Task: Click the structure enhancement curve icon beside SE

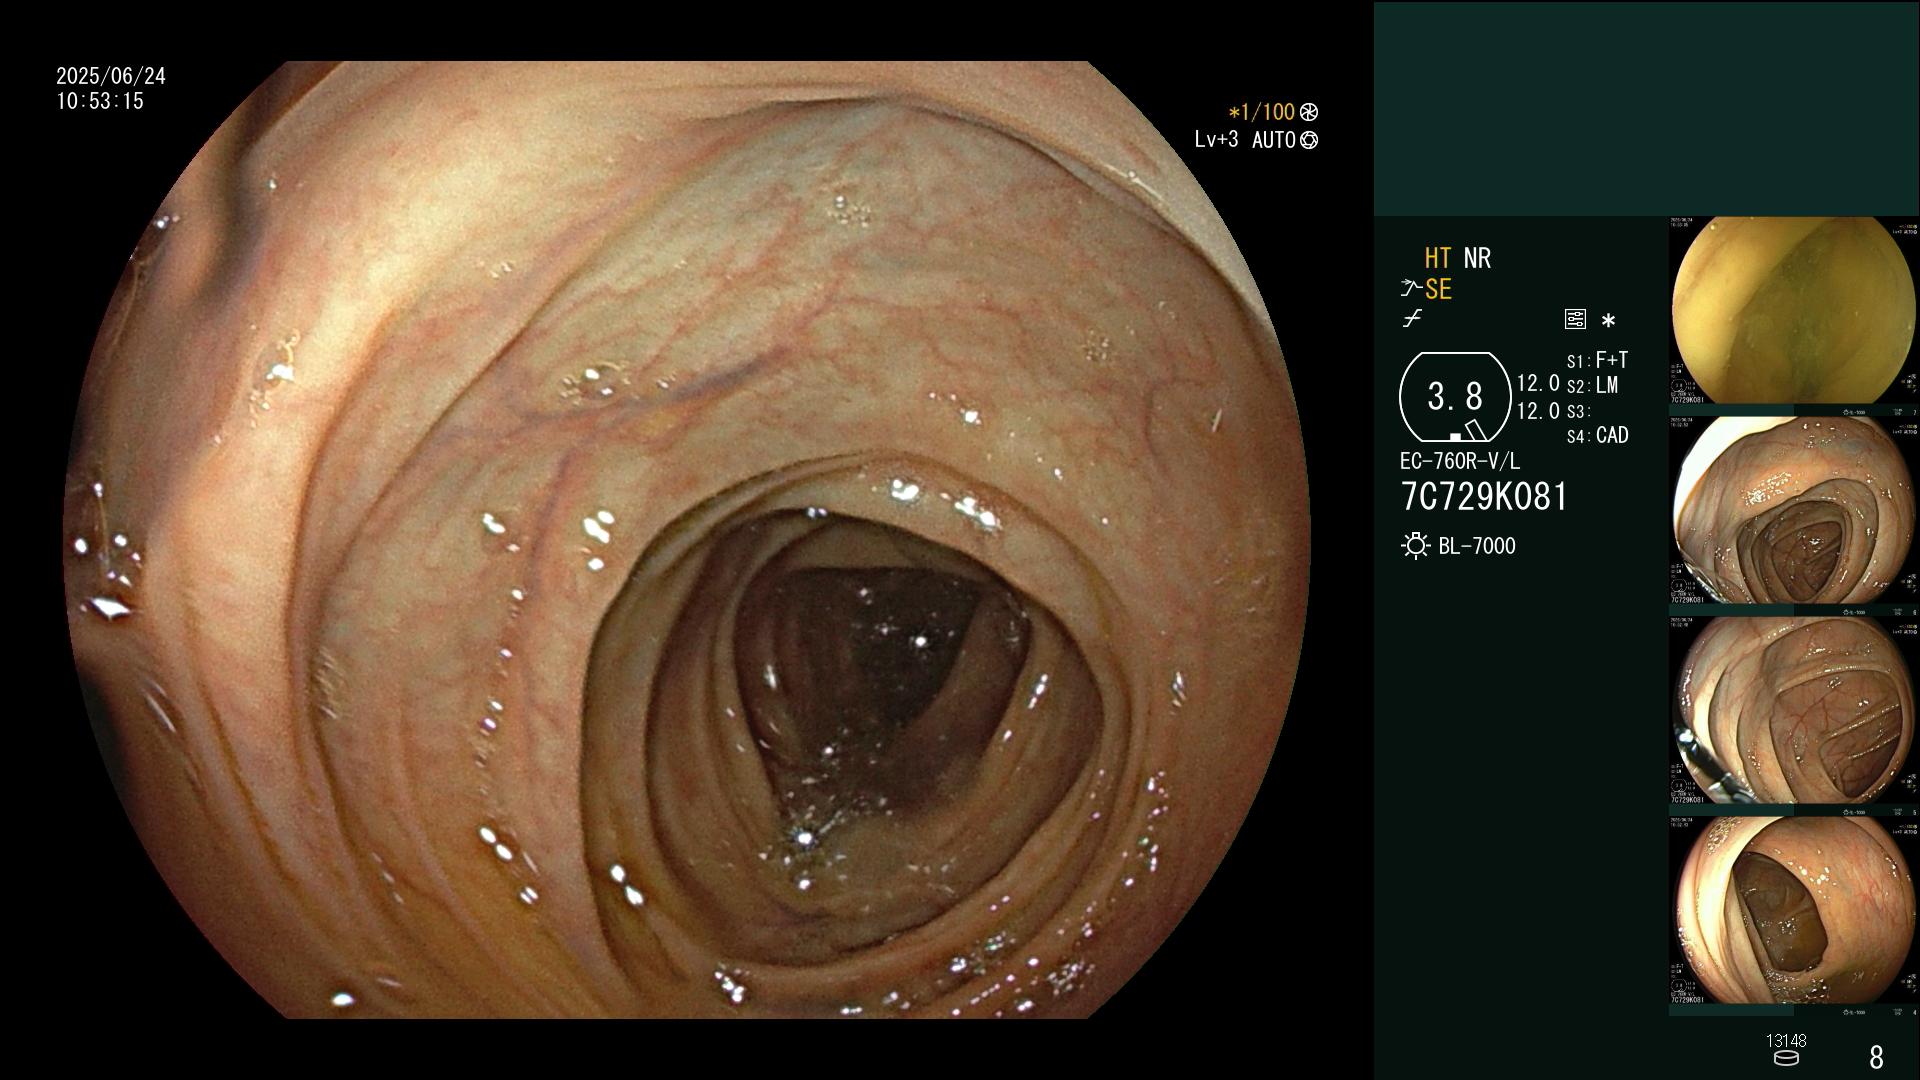Action: (1411, 289)
